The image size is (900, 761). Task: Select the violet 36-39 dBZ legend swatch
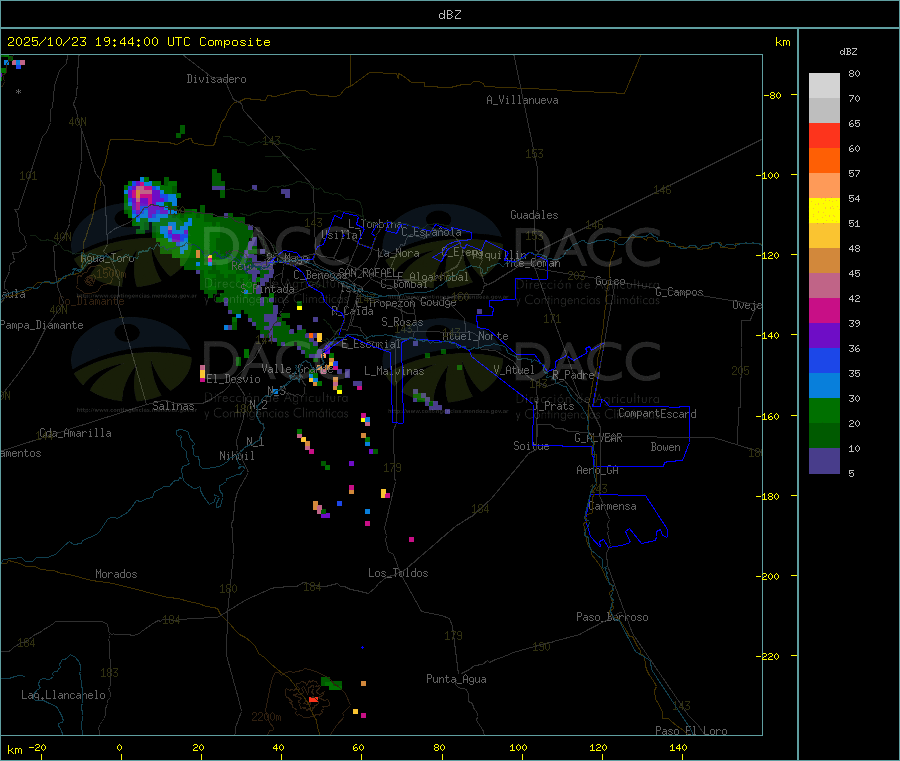(x=824, y=336)
